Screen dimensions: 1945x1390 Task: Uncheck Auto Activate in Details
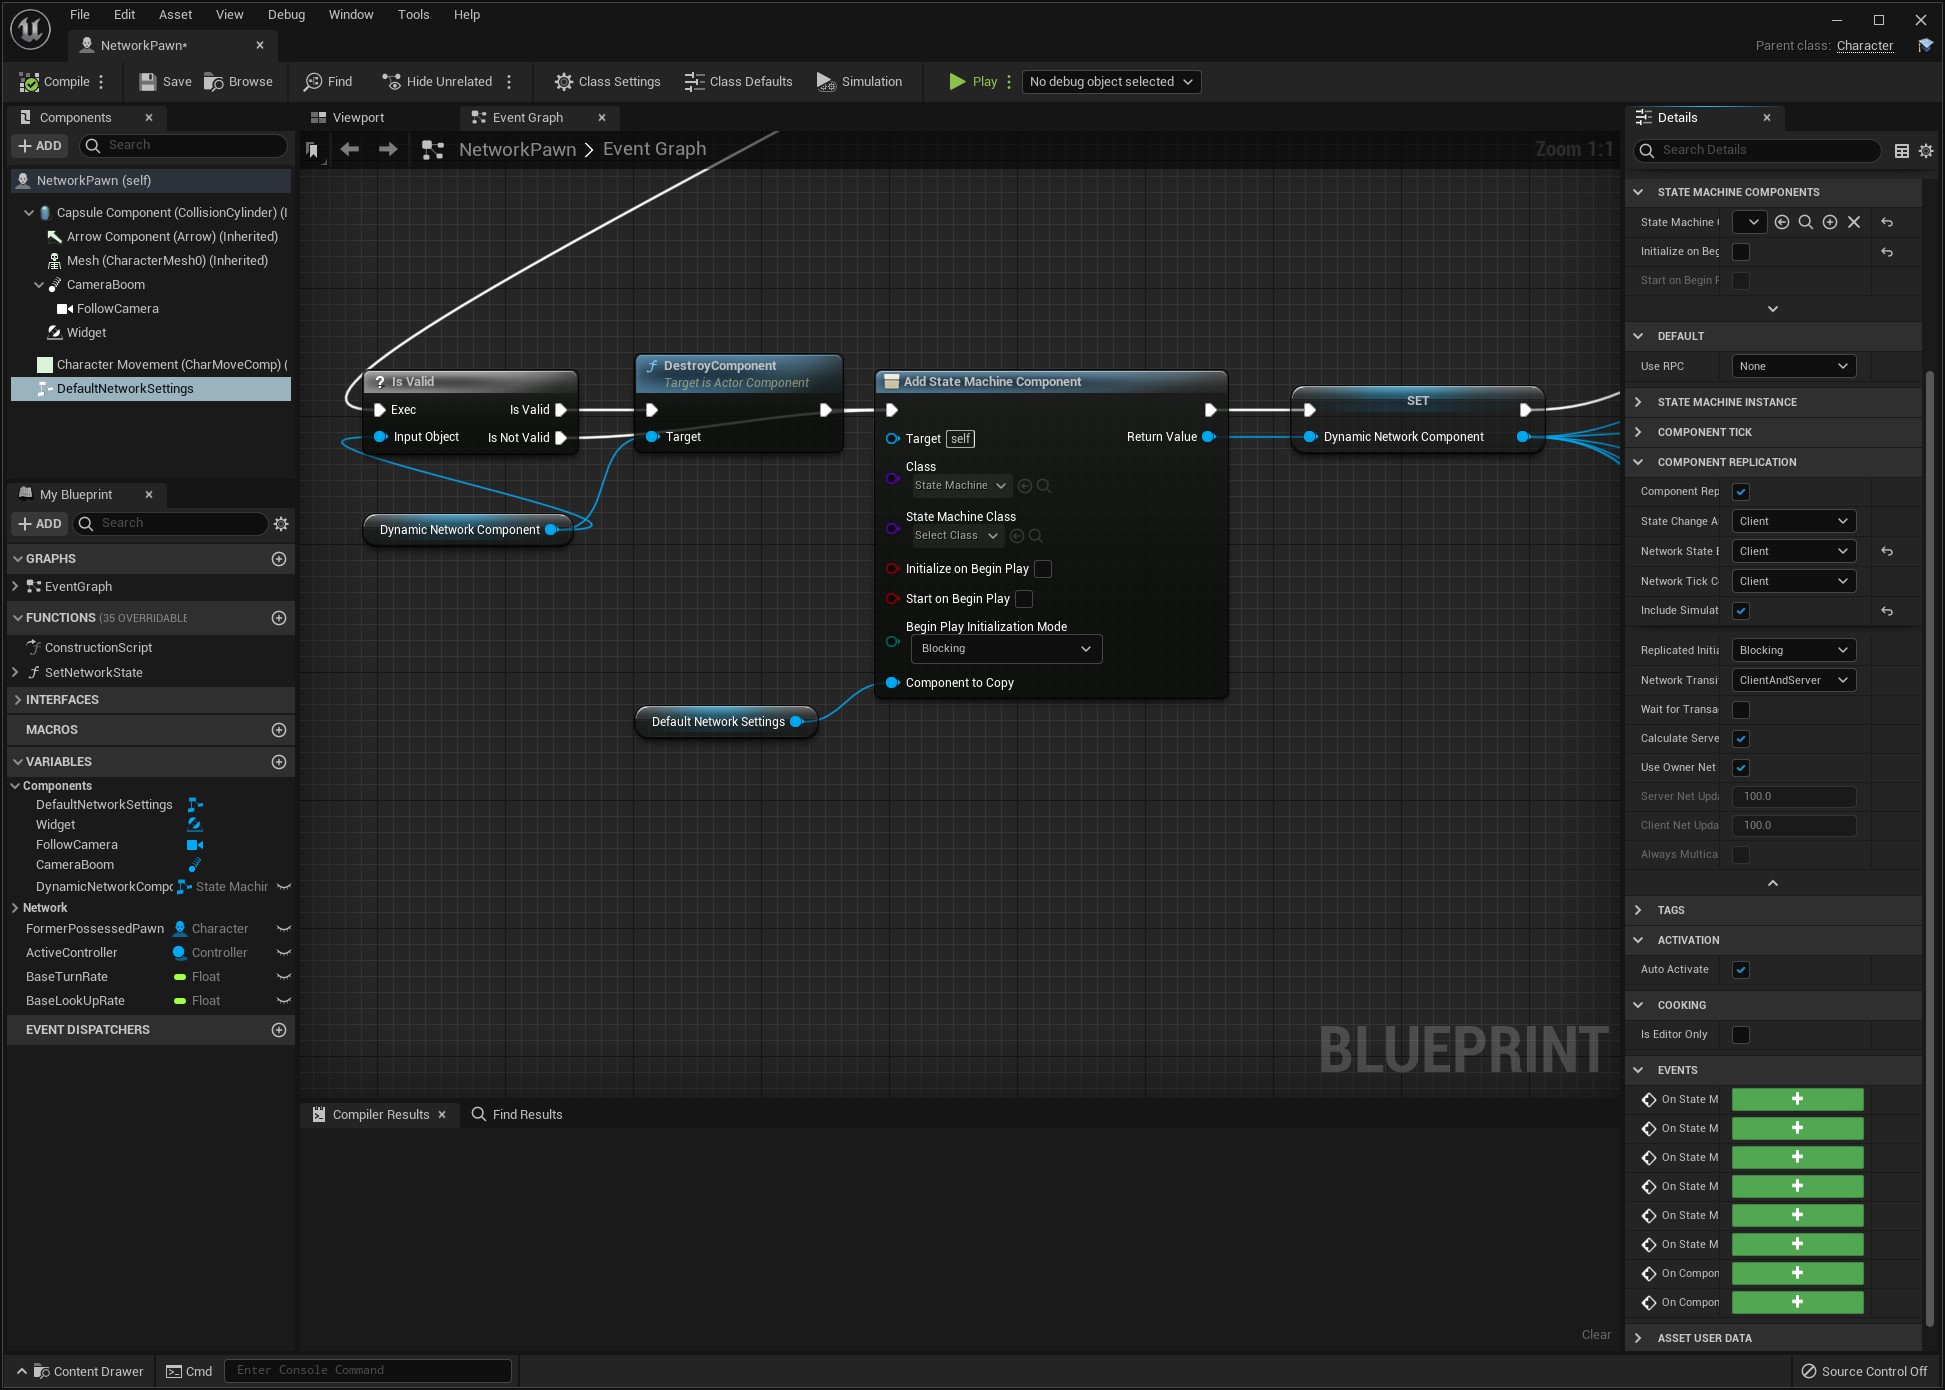pyautogui.click(x=1741, y=970)
